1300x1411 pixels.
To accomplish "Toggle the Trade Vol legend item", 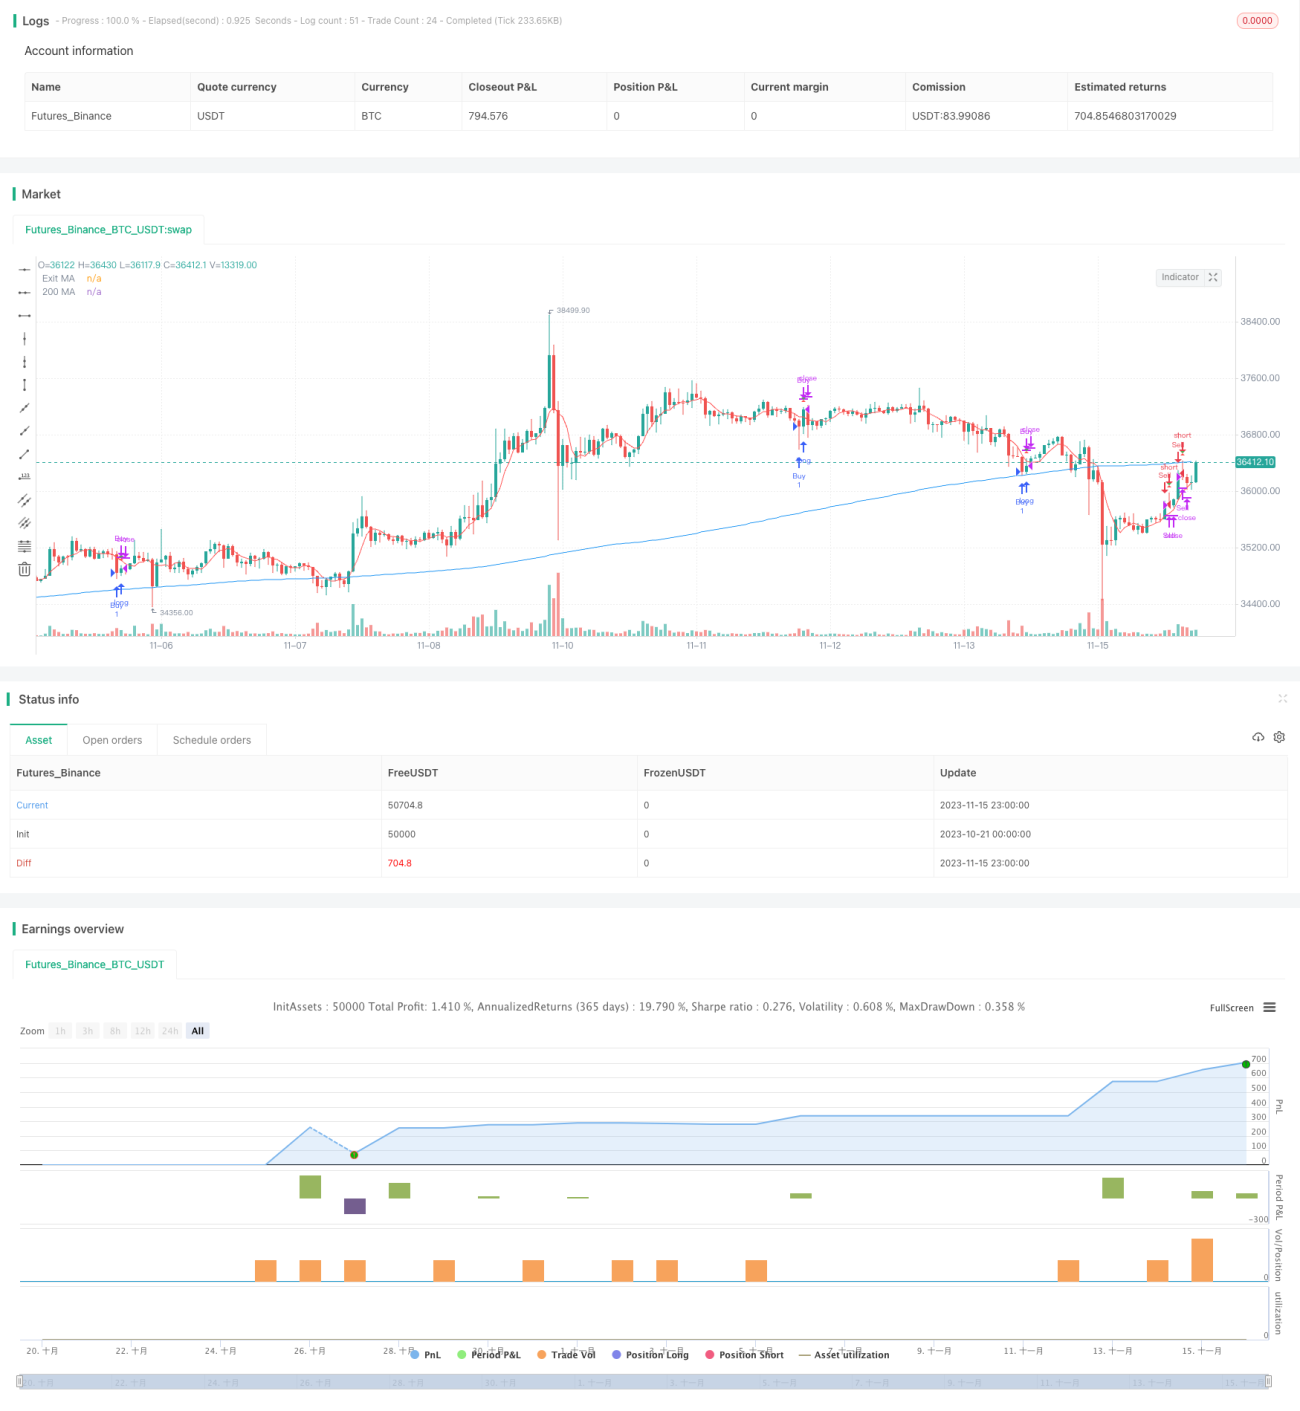I will [566, 1355].
